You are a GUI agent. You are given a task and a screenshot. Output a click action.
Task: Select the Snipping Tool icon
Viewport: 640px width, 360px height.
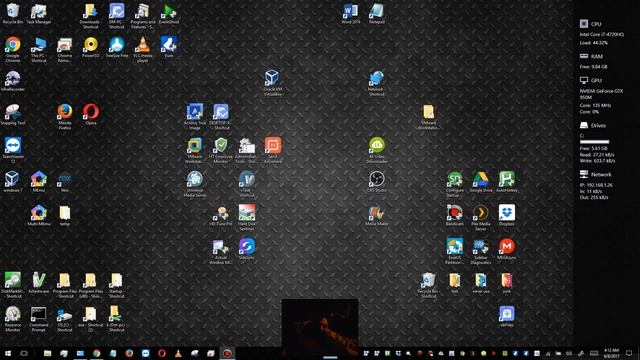pos(13,115)
